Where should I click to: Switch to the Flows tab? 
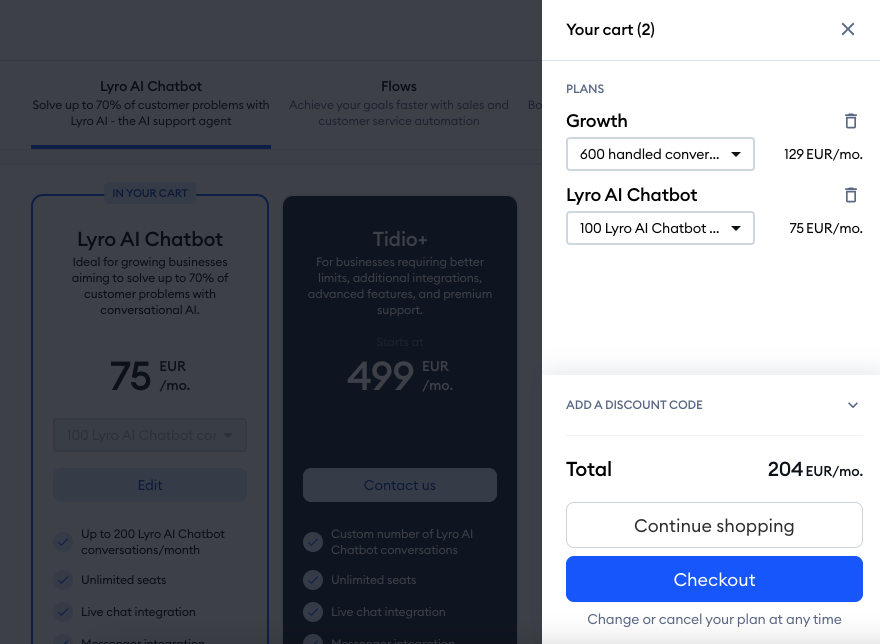pos(399,86)
